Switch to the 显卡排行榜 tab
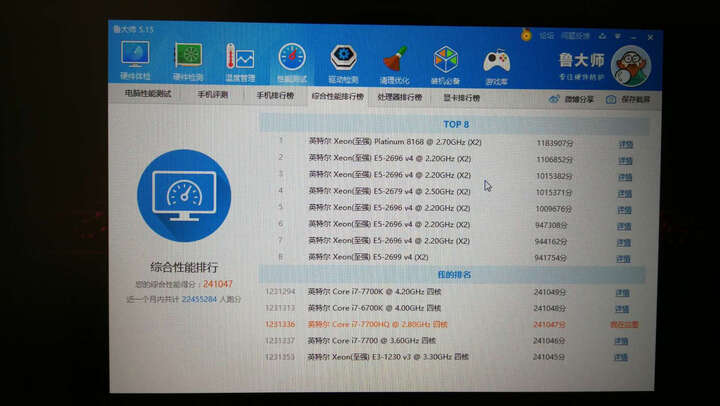This screenshot has height=406, width=720. click(461, 98)
